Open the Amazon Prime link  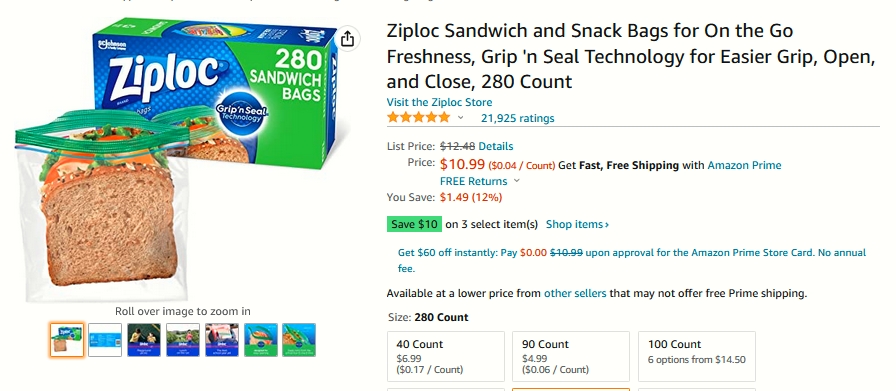click(x=744, y=165)
